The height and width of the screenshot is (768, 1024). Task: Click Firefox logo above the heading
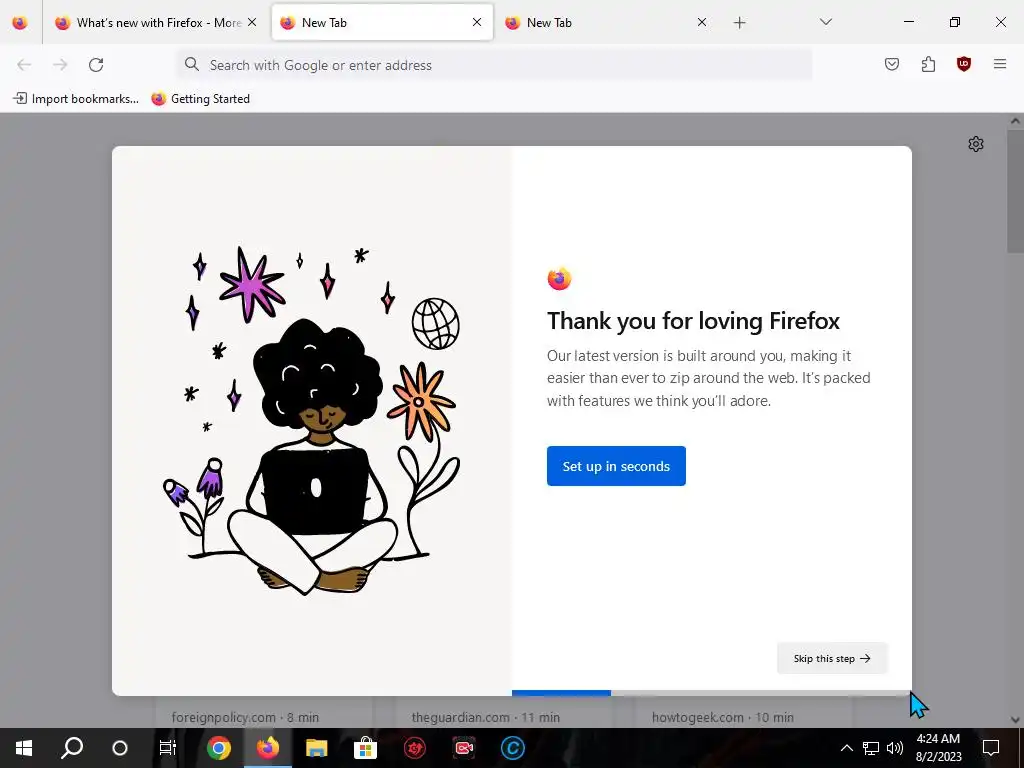click(x=559, y=279)
